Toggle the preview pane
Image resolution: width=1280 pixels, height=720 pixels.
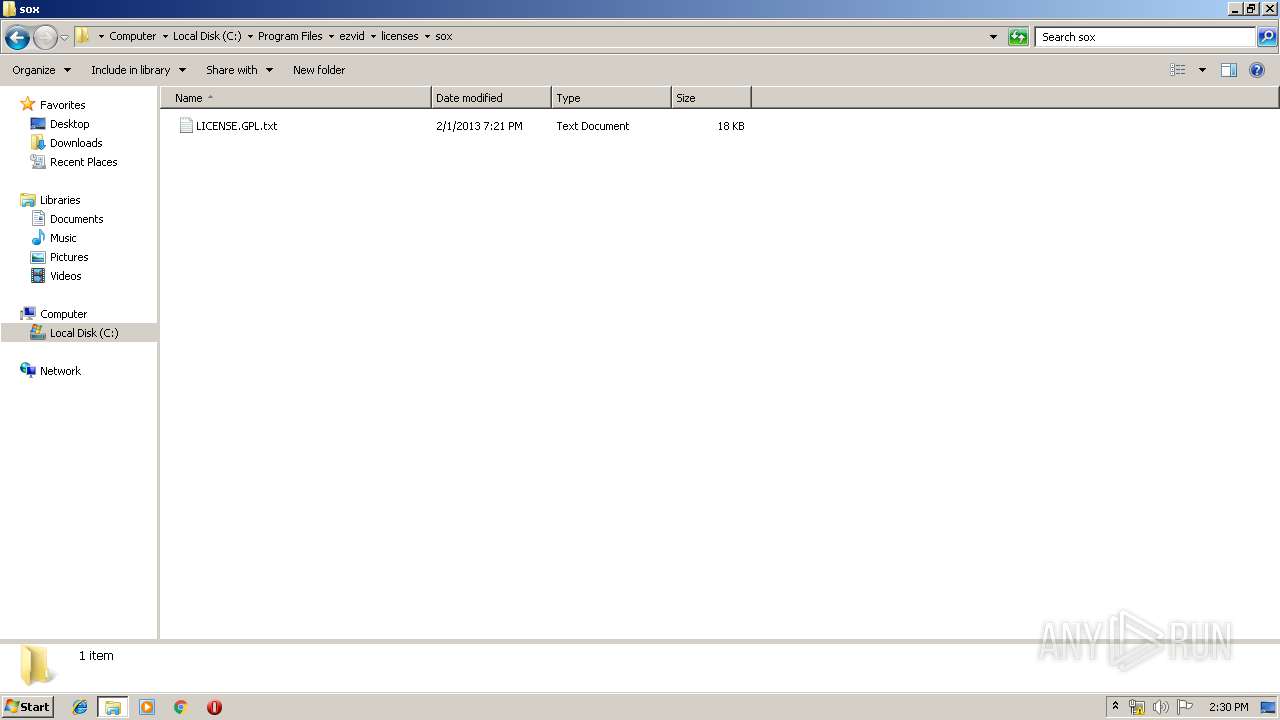click(x=1229, y=70)
